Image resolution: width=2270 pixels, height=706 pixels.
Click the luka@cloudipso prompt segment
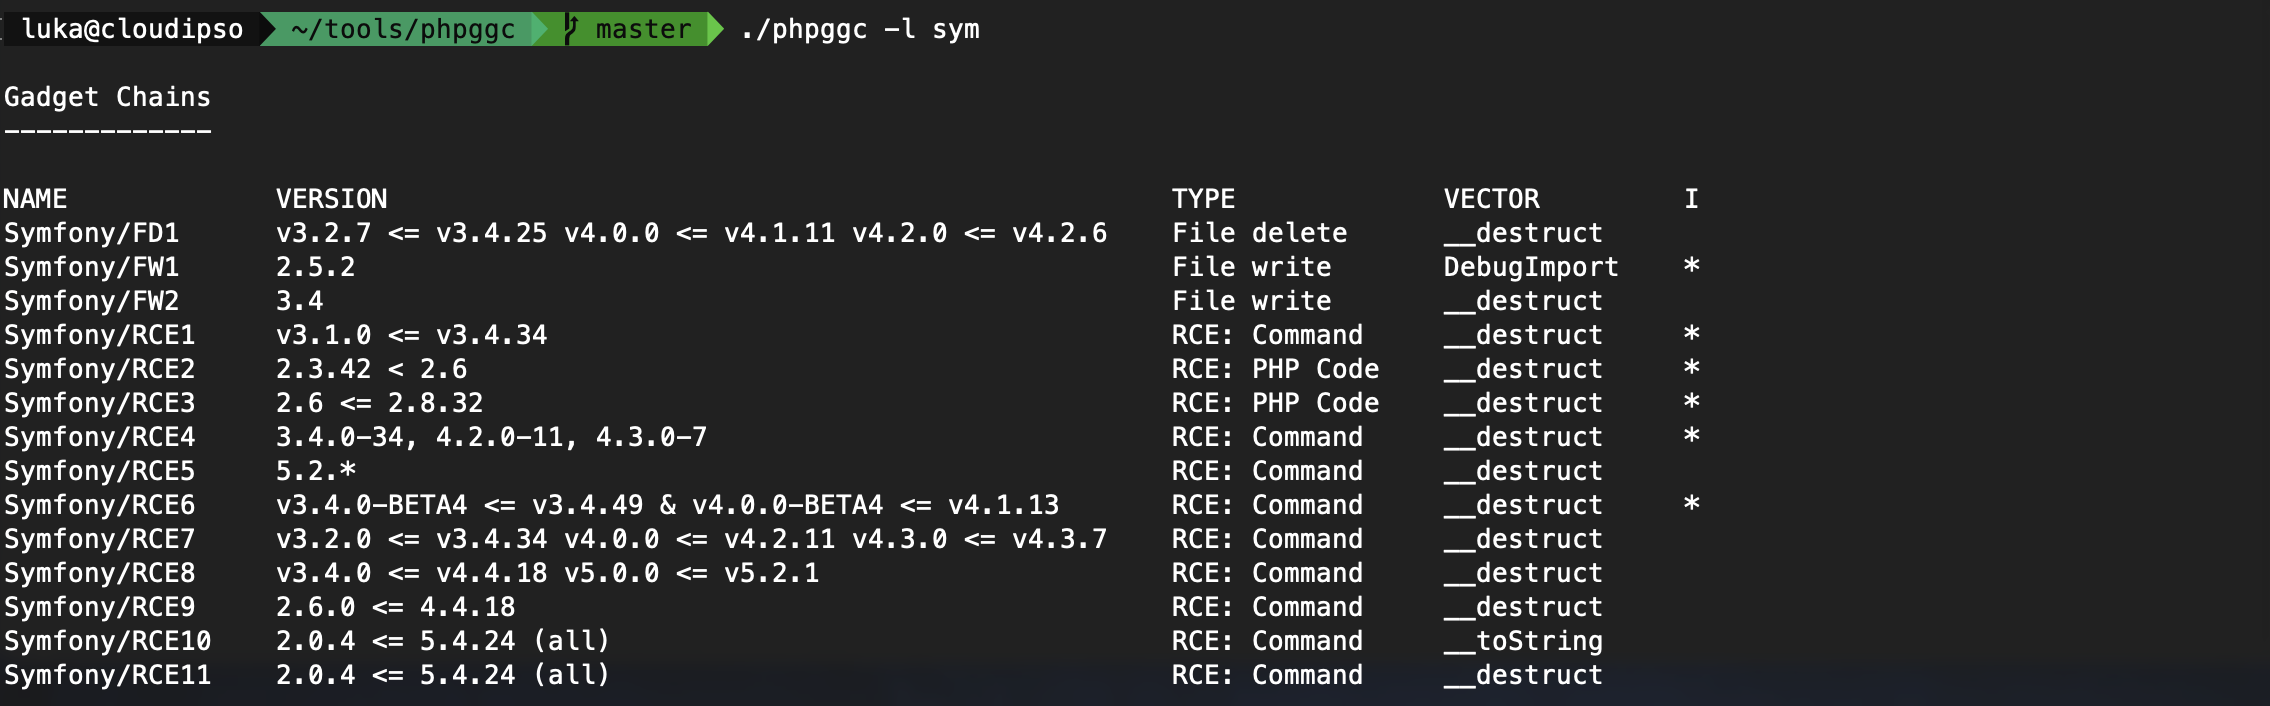click(132, 29)
